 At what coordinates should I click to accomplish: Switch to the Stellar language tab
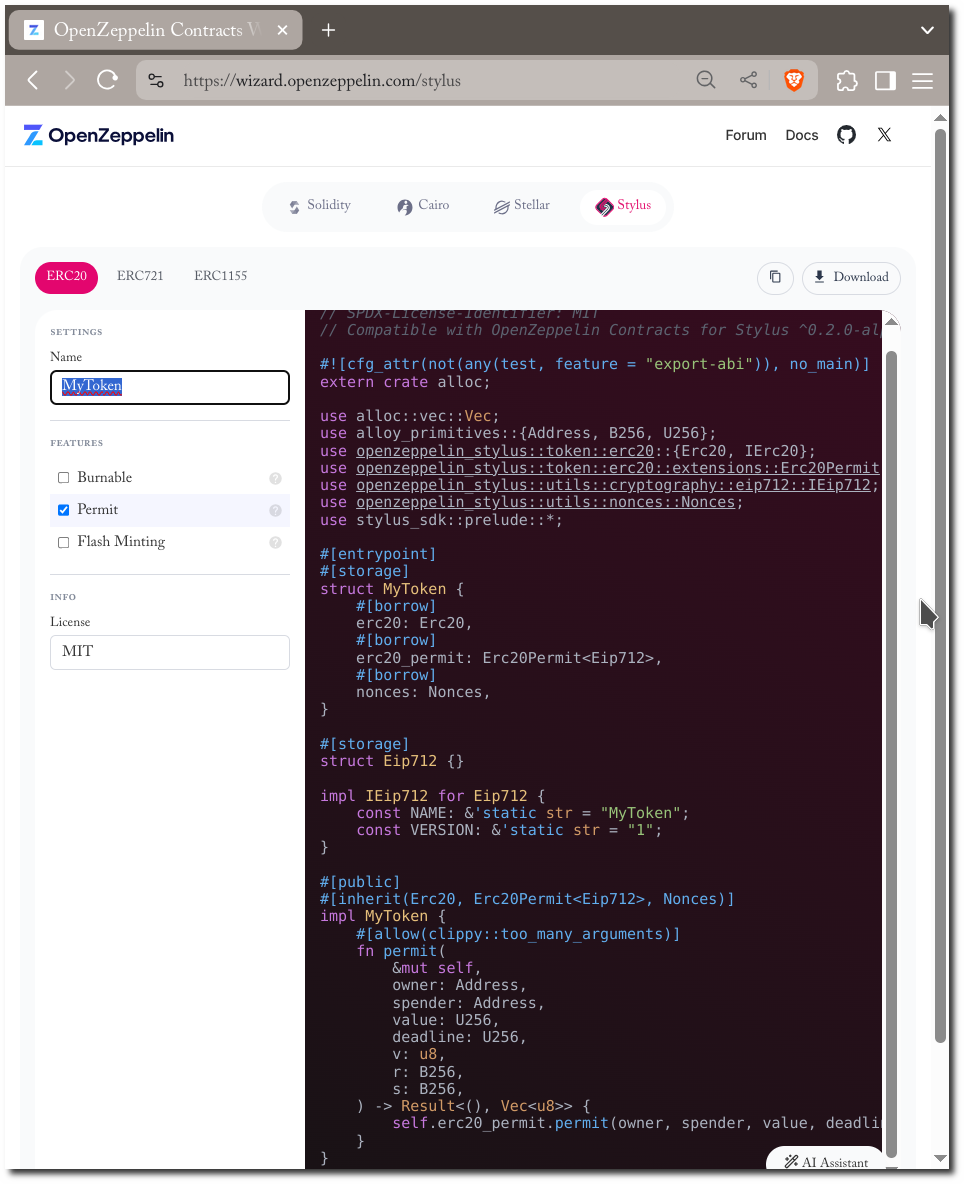522,205
